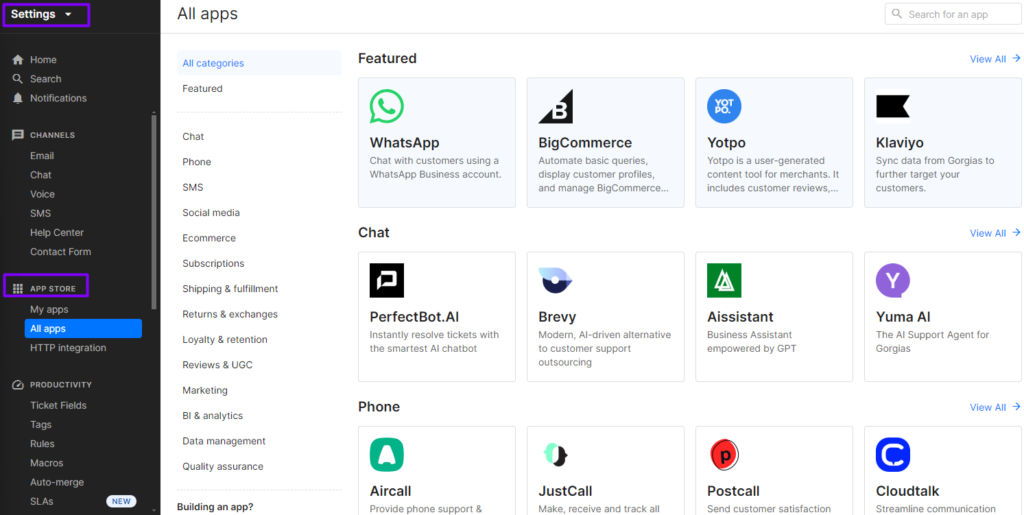Image resolution: width=1024 pixels, height=515 pixels.
Task: Filter by Social media category
Action: coord(211,213)
